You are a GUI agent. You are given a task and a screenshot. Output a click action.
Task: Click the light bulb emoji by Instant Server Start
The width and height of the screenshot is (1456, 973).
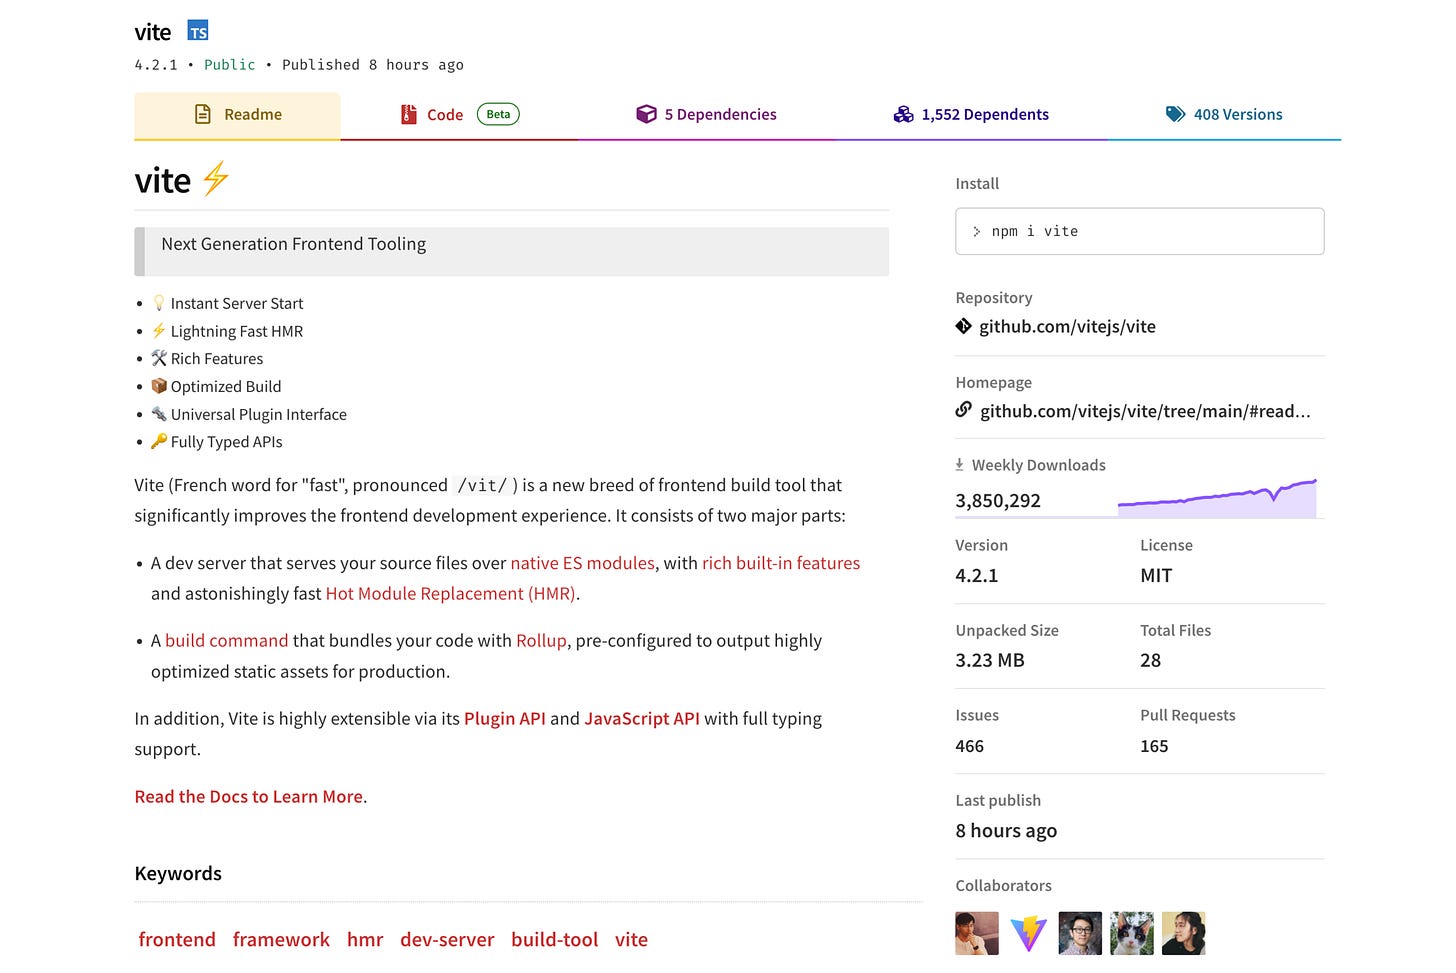coord(159,302)
